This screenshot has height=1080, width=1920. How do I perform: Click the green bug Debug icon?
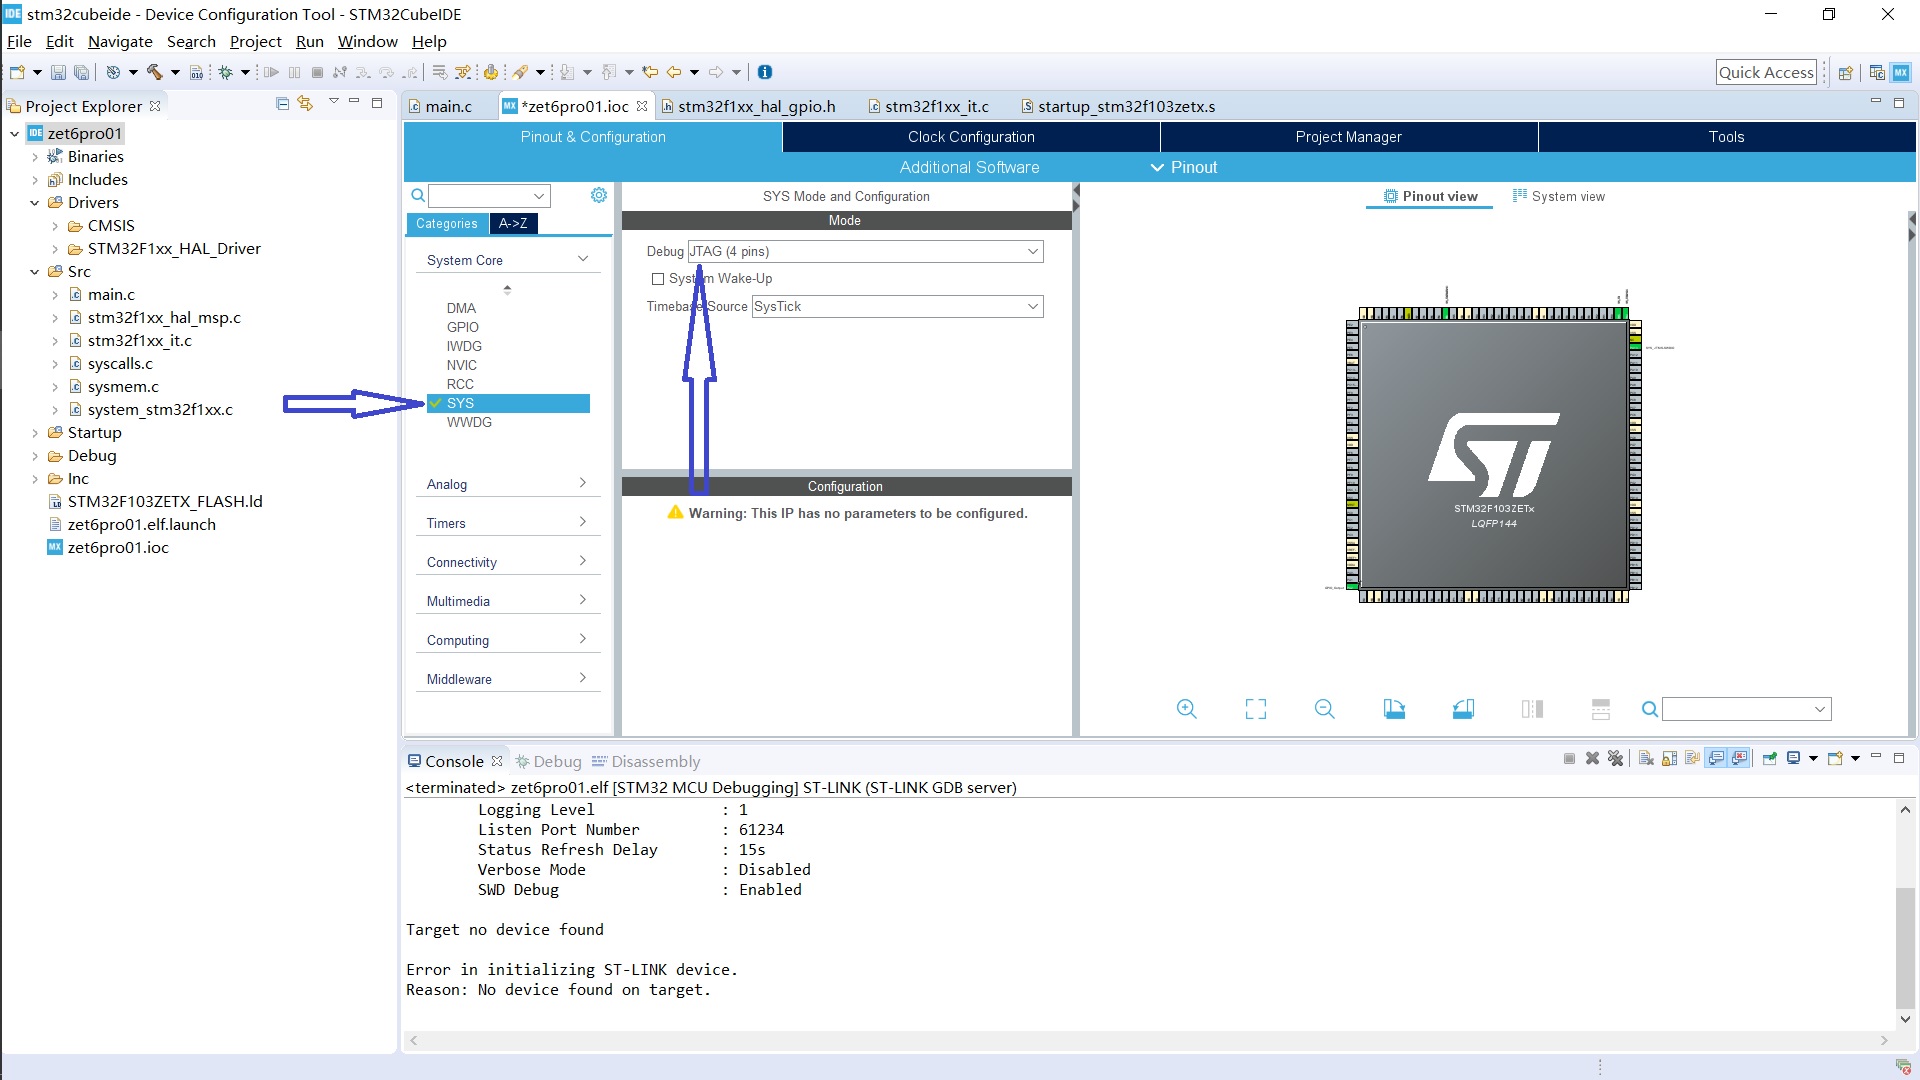pos(226,72)
